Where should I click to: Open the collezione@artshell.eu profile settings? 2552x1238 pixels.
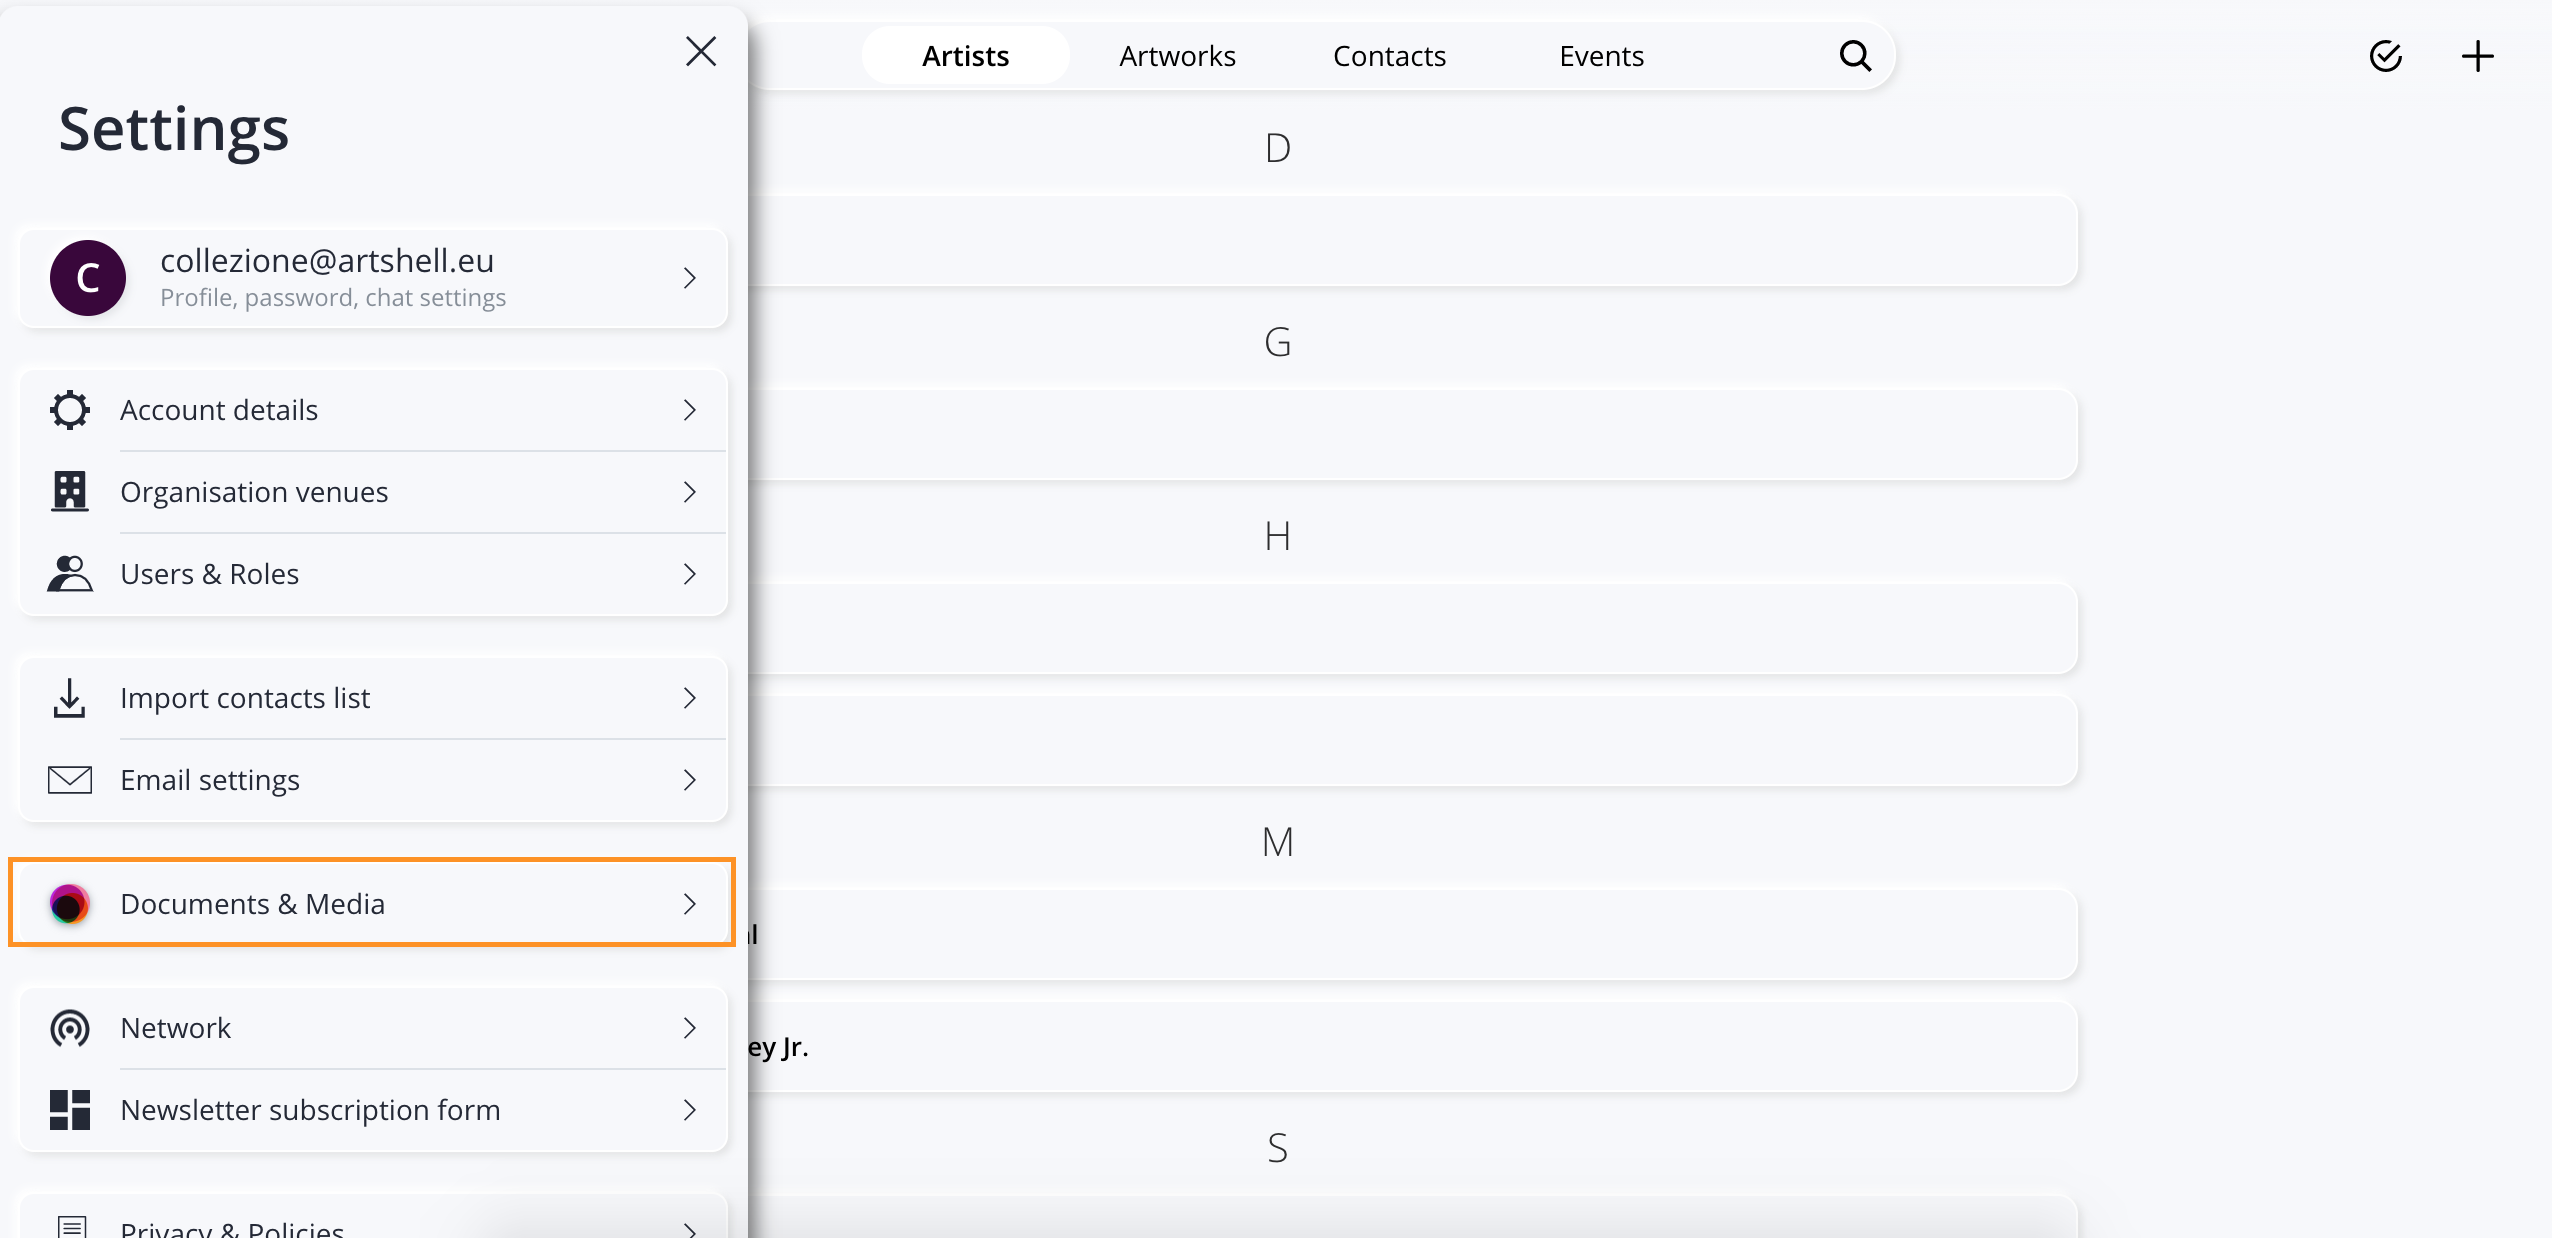pos(373,278)
